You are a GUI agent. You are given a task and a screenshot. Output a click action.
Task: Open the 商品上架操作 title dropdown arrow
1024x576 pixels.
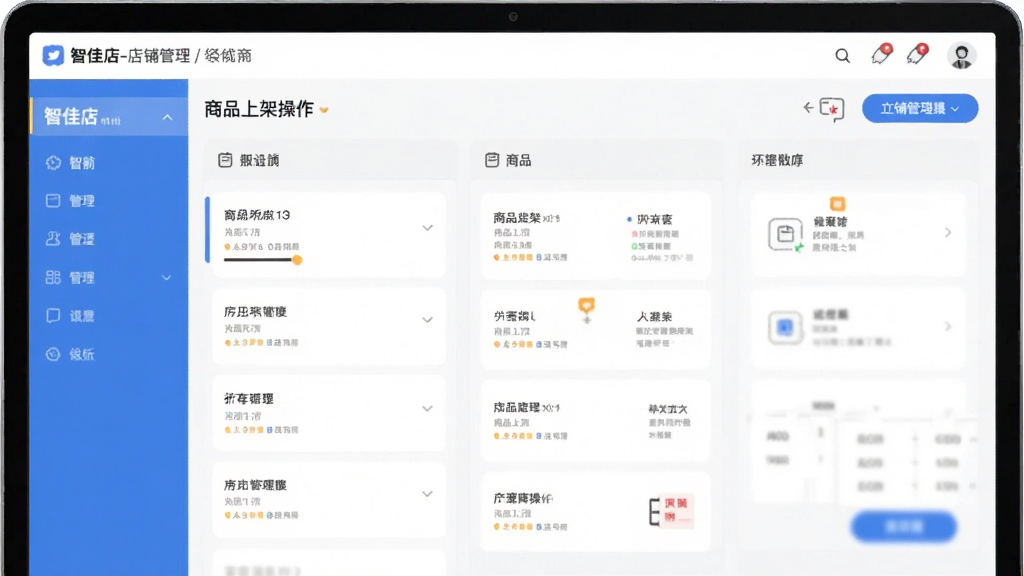pos(324,110)
